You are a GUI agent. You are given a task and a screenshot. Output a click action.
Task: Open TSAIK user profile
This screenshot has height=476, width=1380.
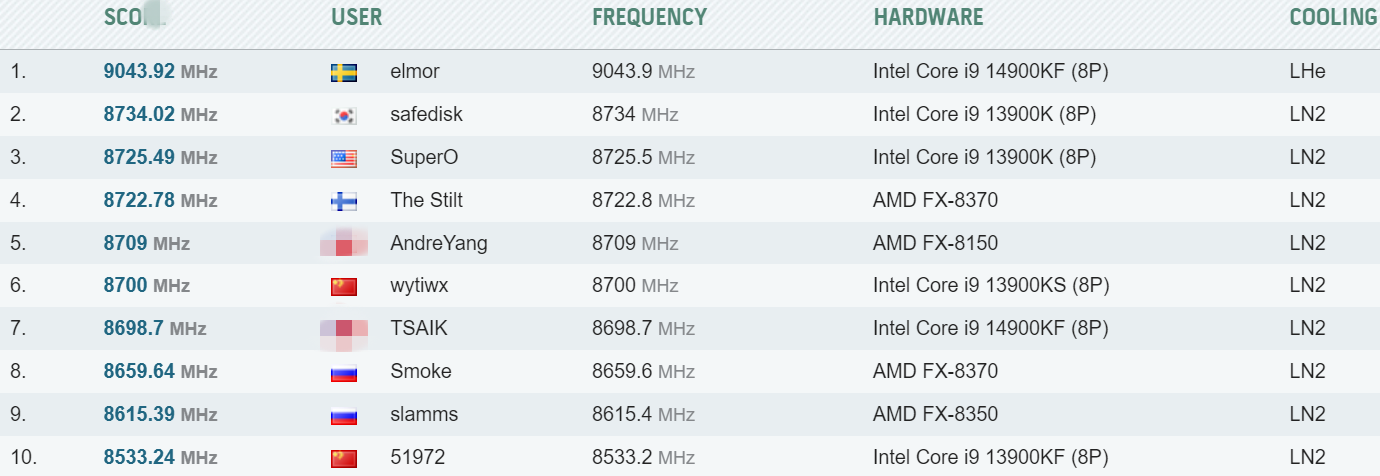click(420, 329)
